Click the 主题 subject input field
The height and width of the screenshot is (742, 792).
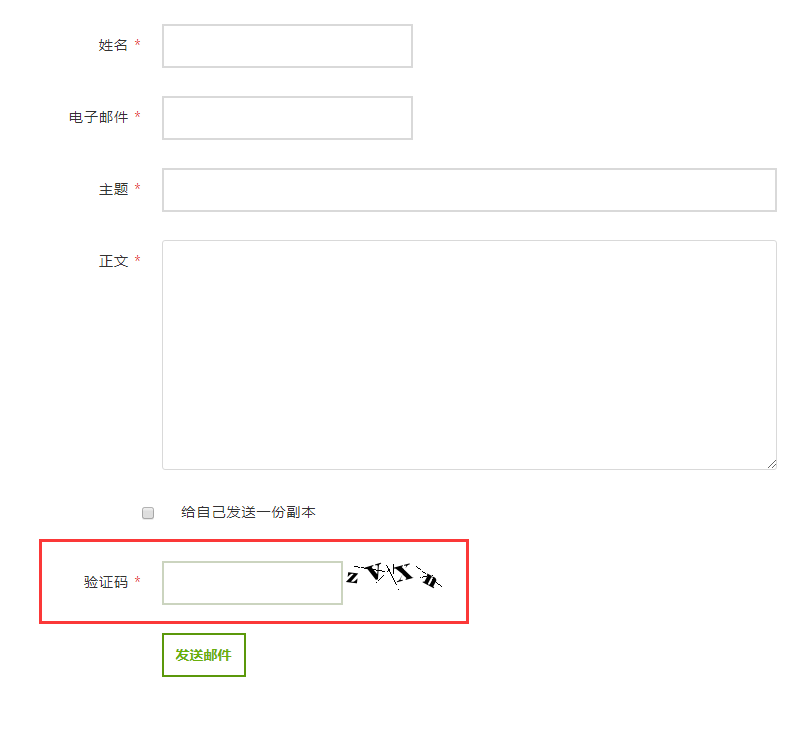(x=469, y=190)
